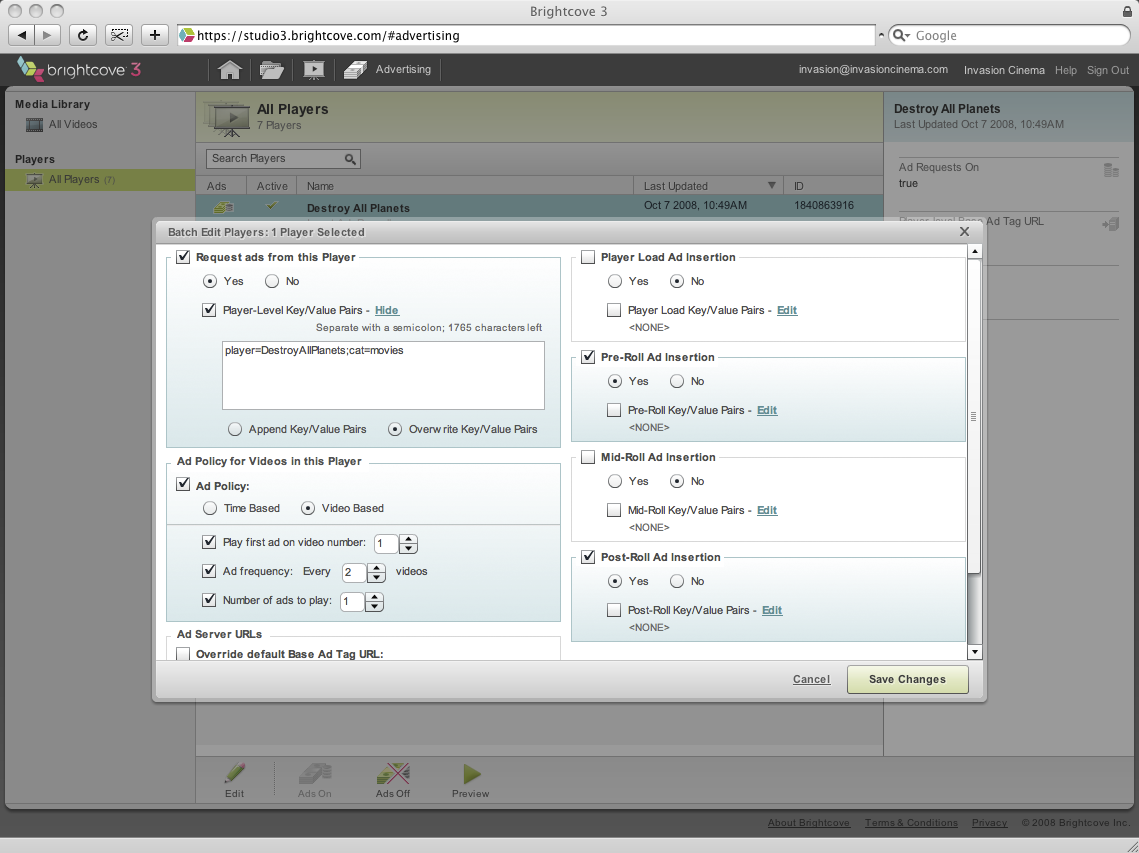Open the players screen icon in top nav
1139x853 pixels.
313,70
